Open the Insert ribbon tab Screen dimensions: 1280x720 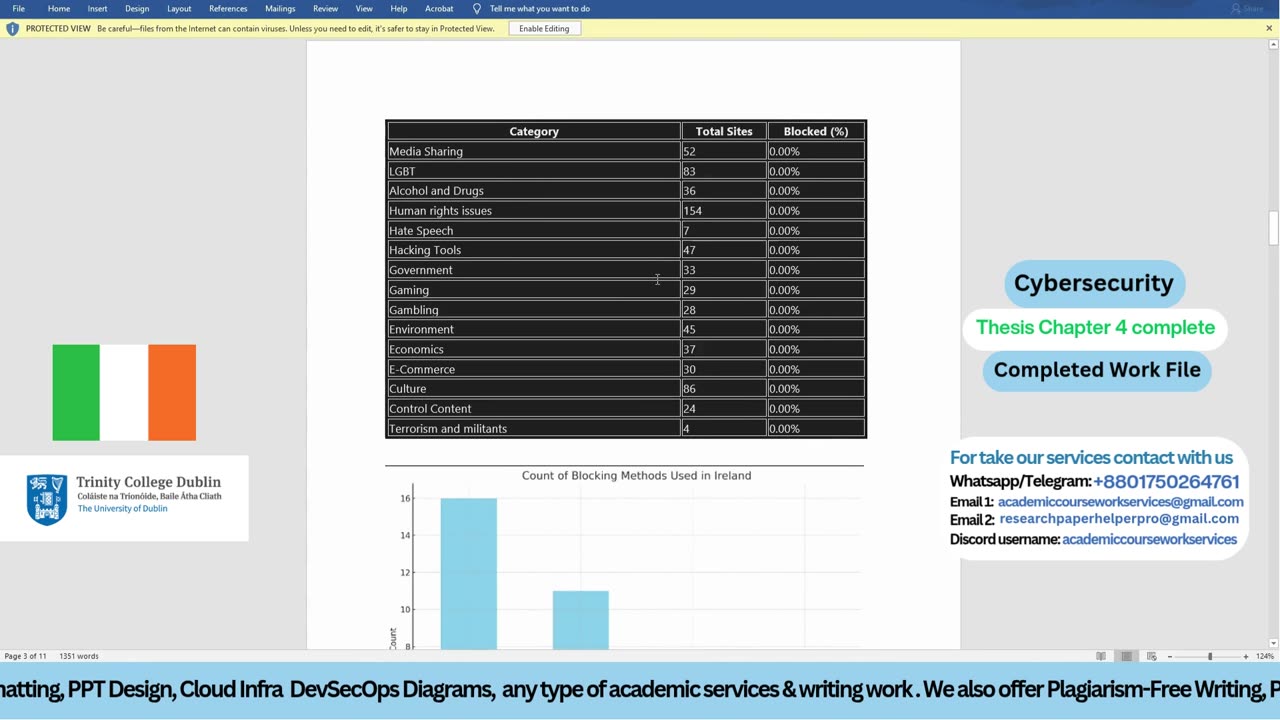point(97,8)
